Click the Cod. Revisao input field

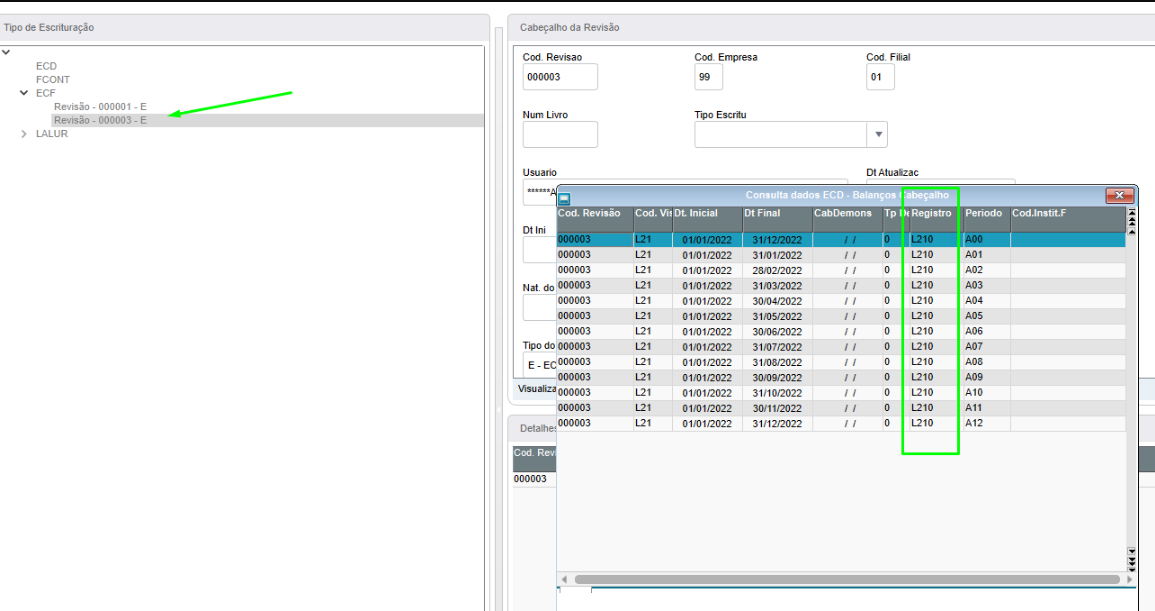pos(560,77)
